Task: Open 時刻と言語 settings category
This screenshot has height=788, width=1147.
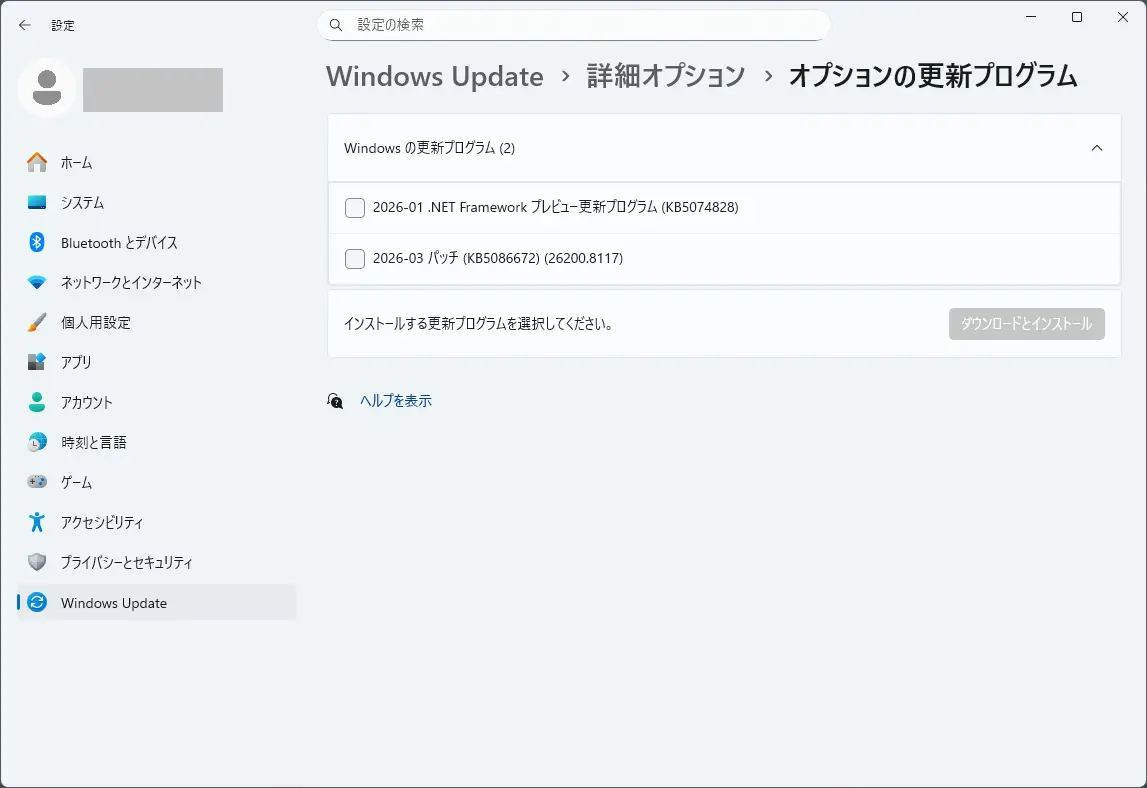Action: pyautogui.click(x=93, y=442)
